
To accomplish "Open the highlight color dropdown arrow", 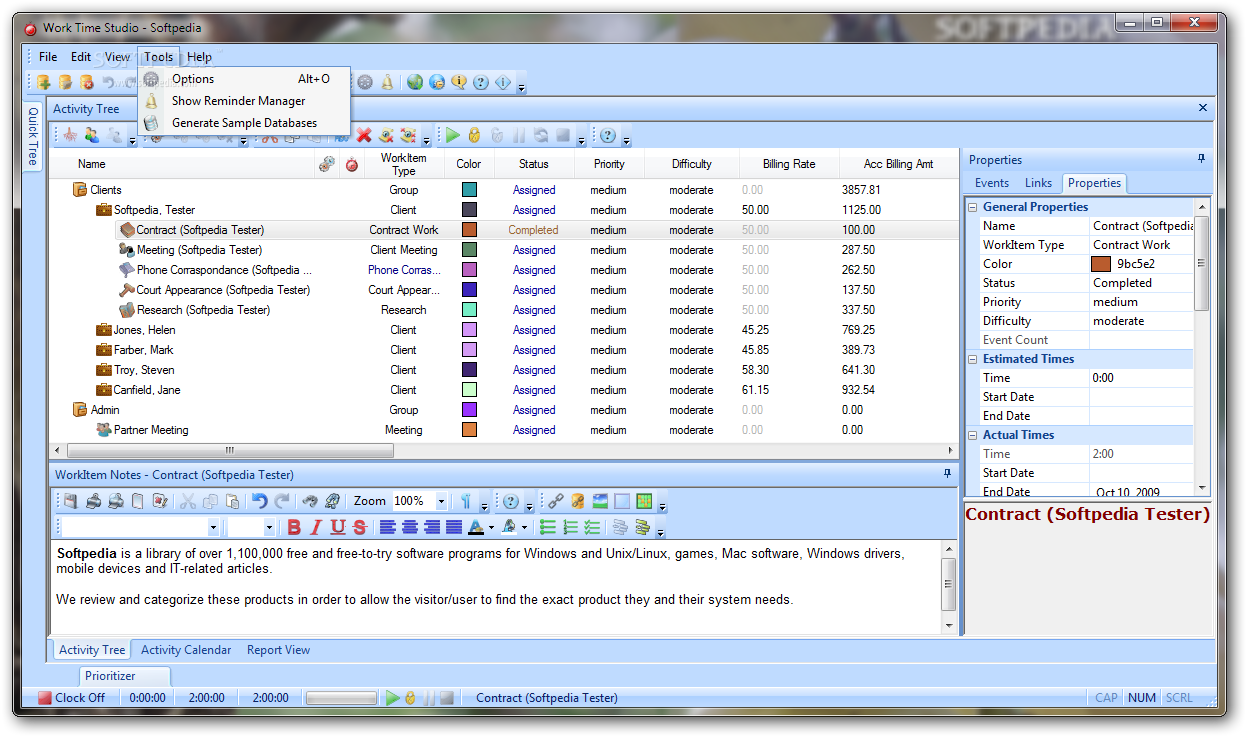I will tap(524, 527).
